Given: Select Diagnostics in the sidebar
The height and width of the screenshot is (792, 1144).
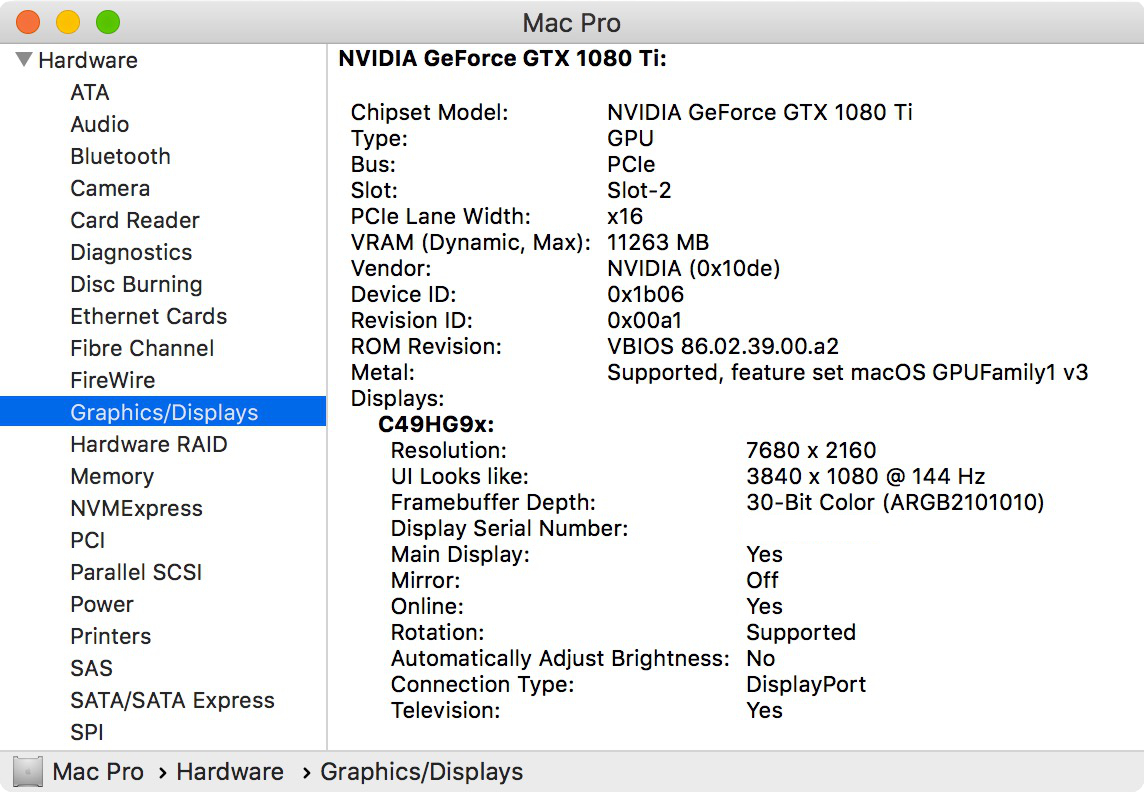Looking at the screenshot, I should point(131,252).
